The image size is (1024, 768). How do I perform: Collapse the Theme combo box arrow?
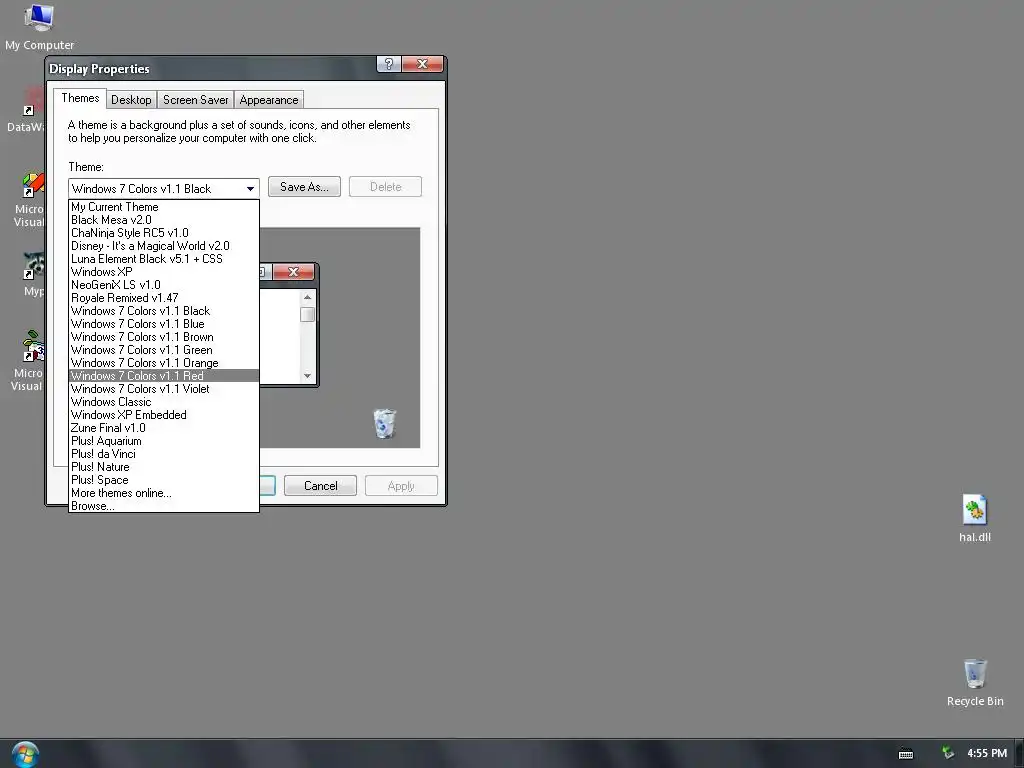click(x=250, y=189)
